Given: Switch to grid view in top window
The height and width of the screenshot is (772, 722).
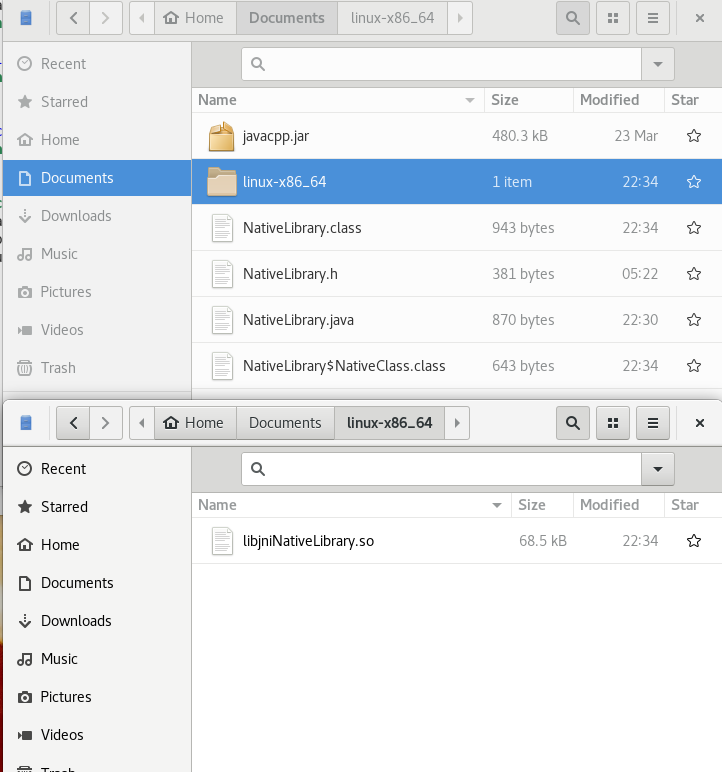Looking at the screenshot, I should coord(613,18).
